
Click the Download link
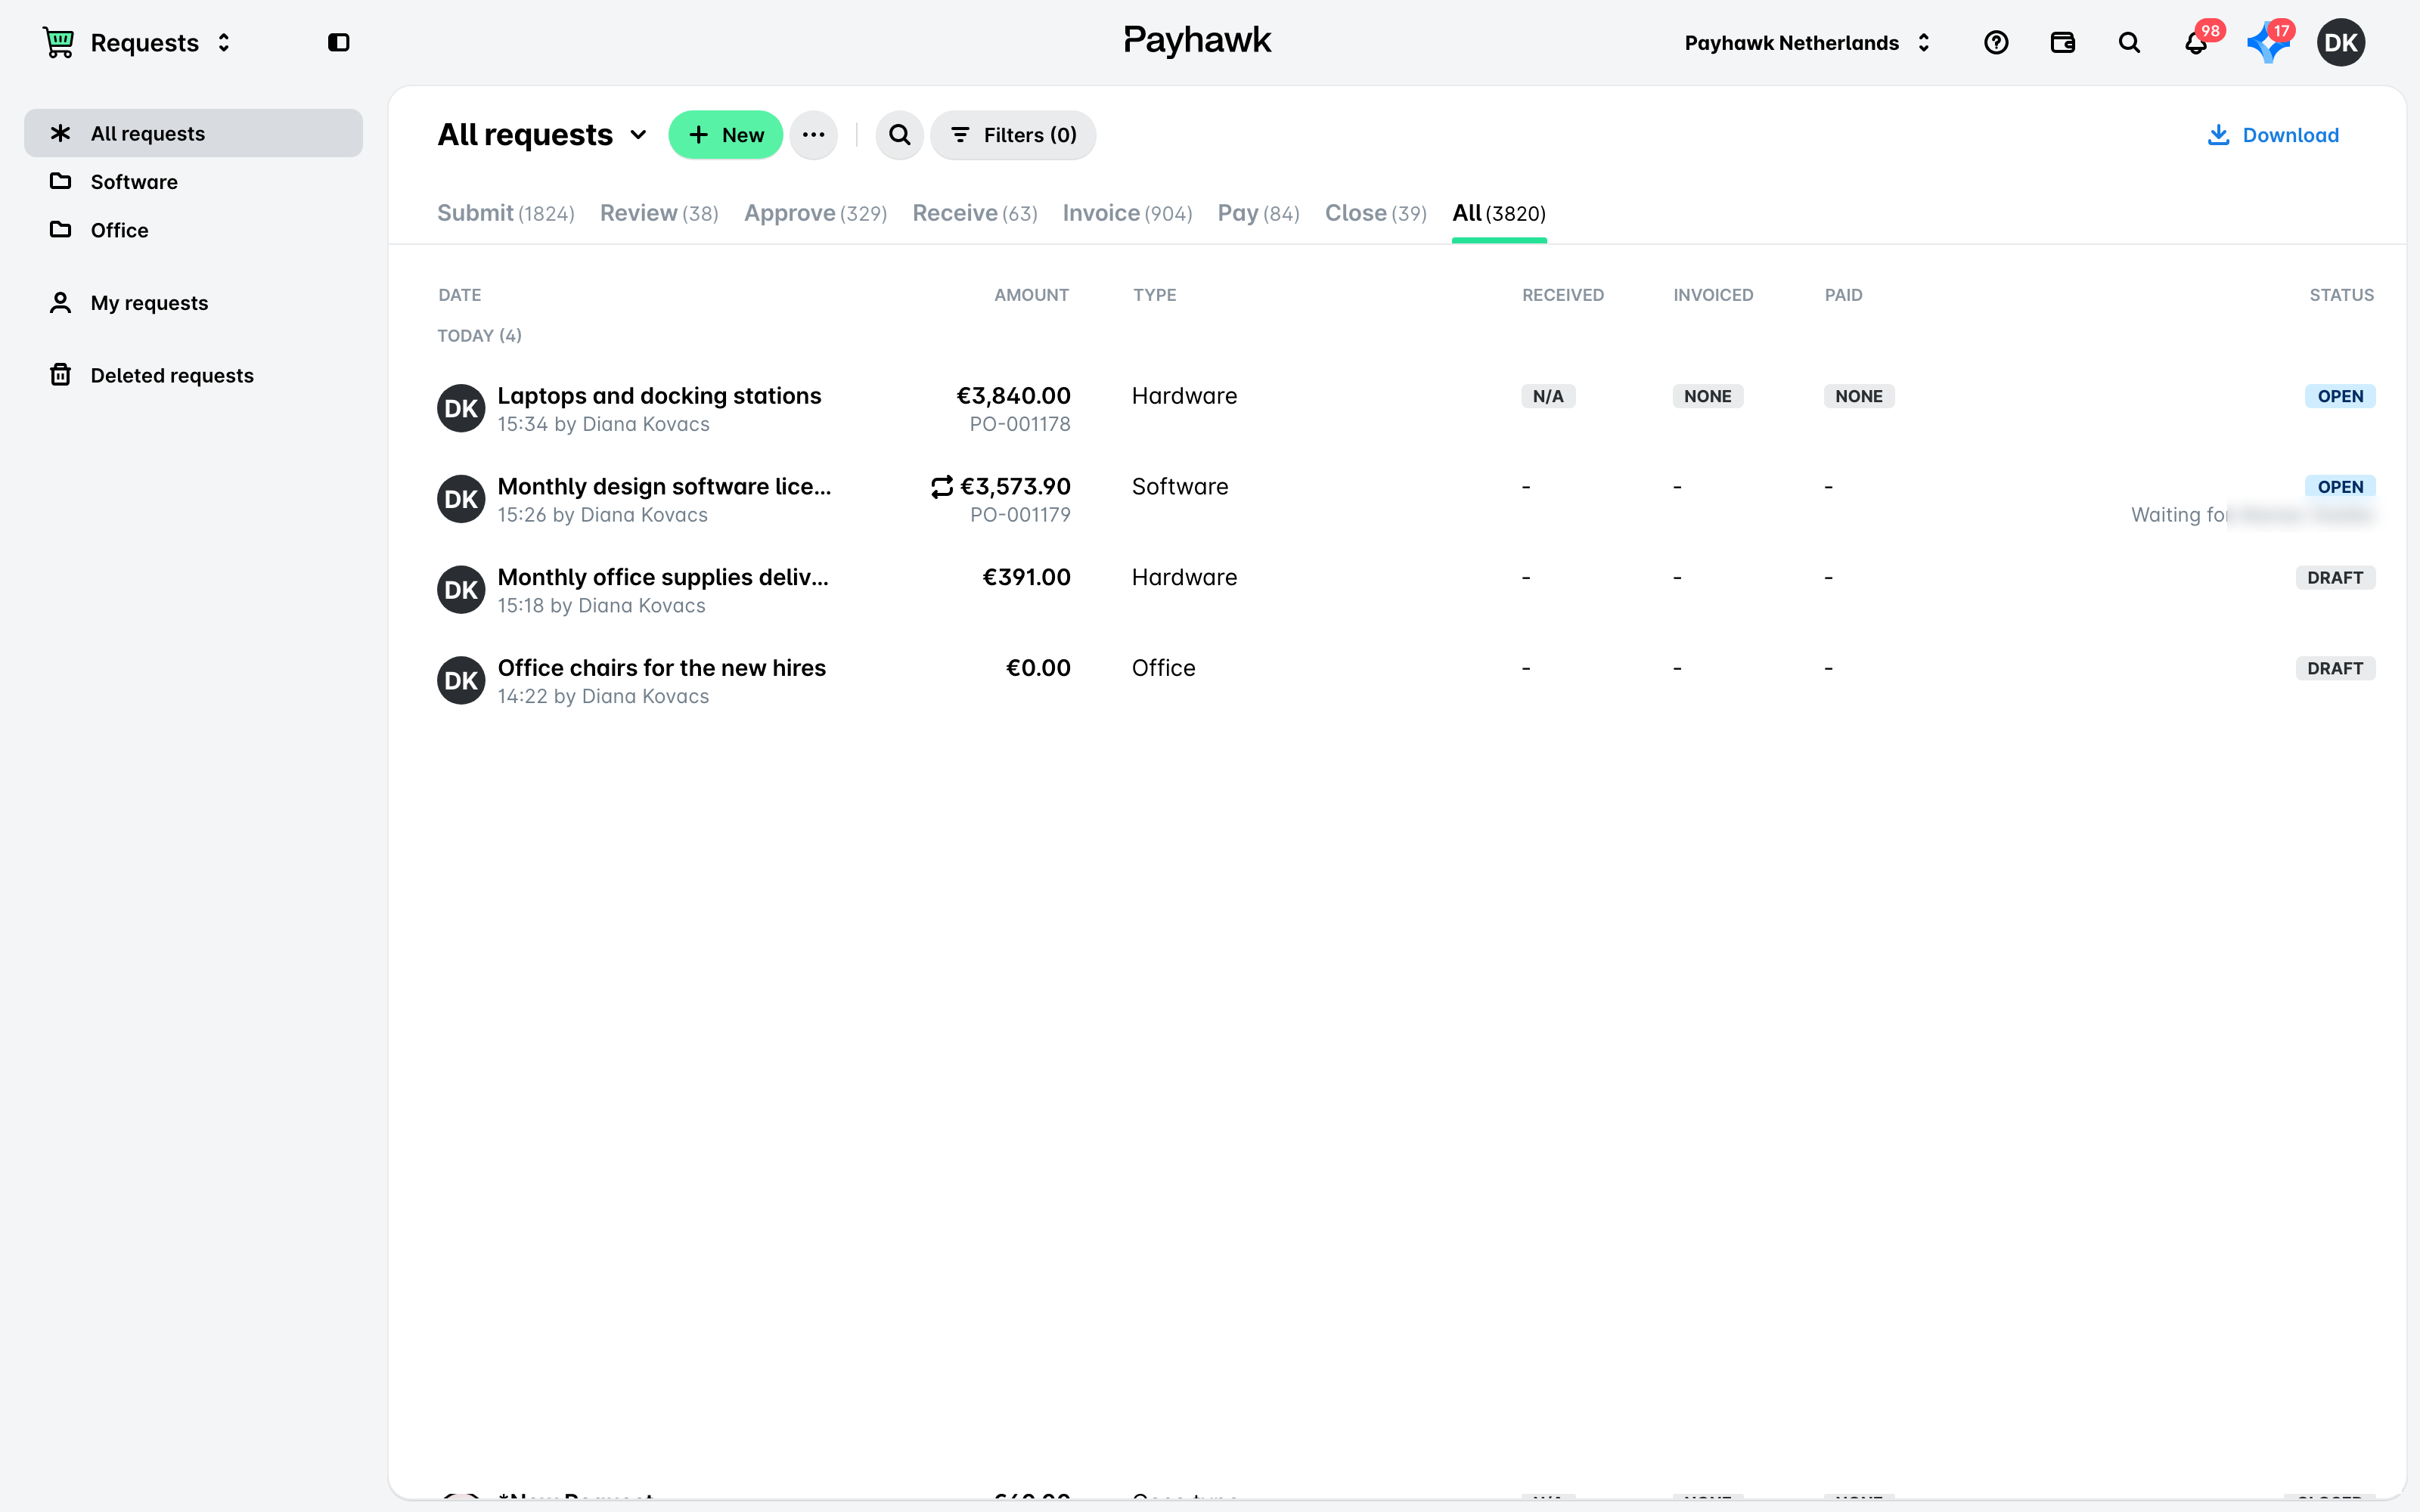[x=2273, y=135]
